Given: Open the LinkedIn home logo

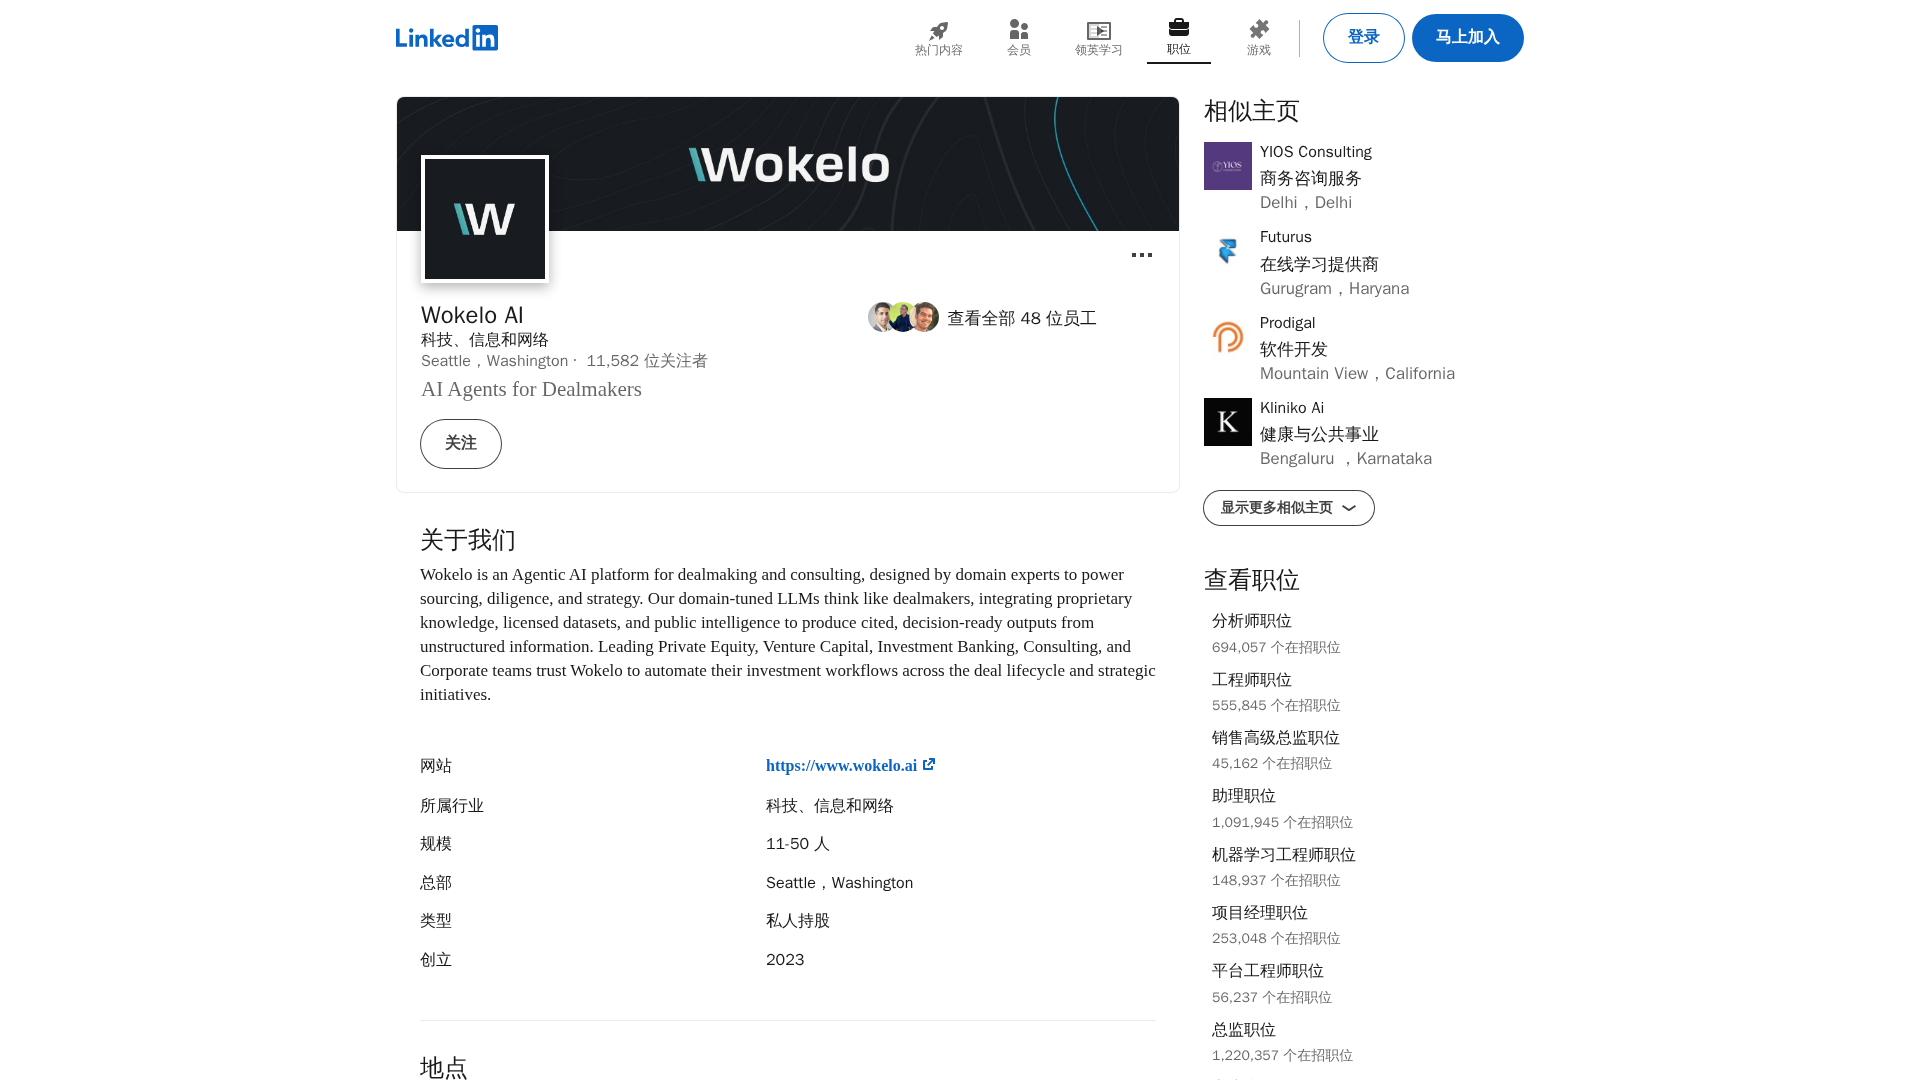Looking at the screenshot, I should click(447, 38).
